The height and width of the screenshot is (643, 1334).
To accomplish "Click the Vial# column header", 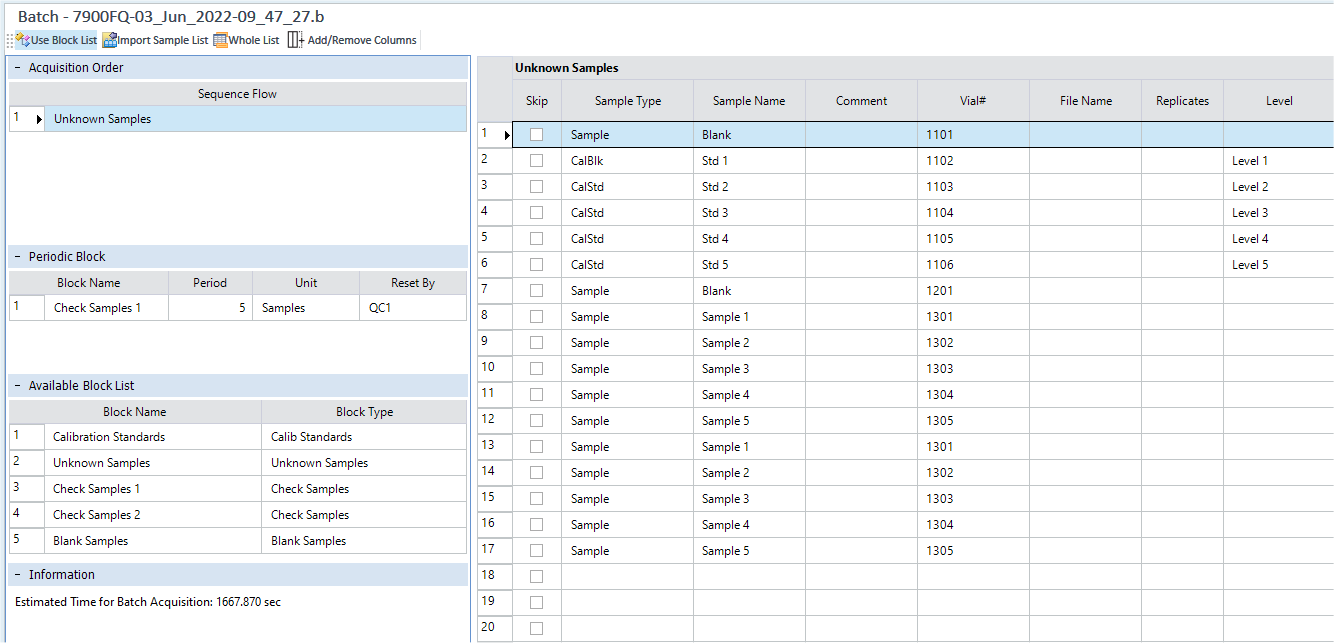I will click(x=973, y=101).
